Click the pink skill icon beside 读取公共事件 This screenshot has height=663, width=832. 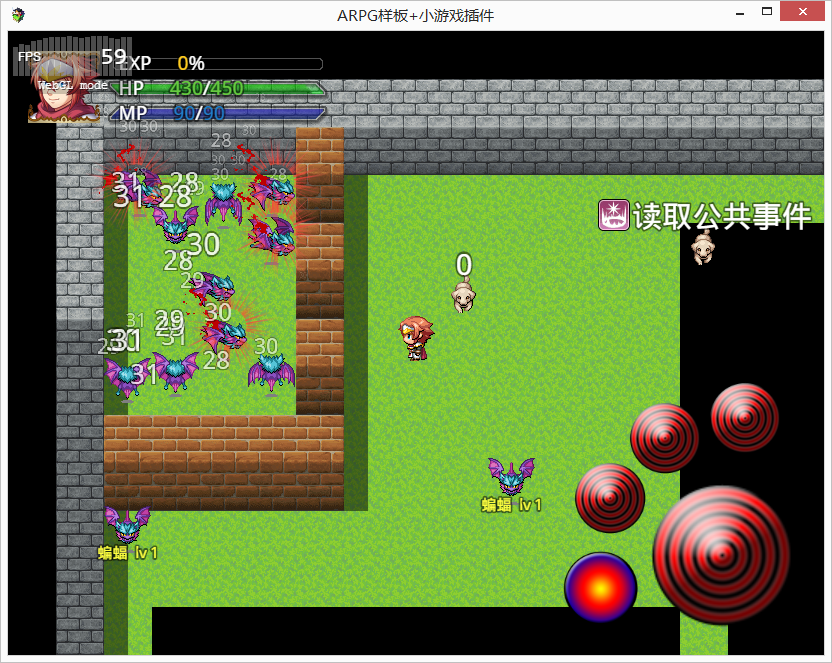[x=614, y=215]
